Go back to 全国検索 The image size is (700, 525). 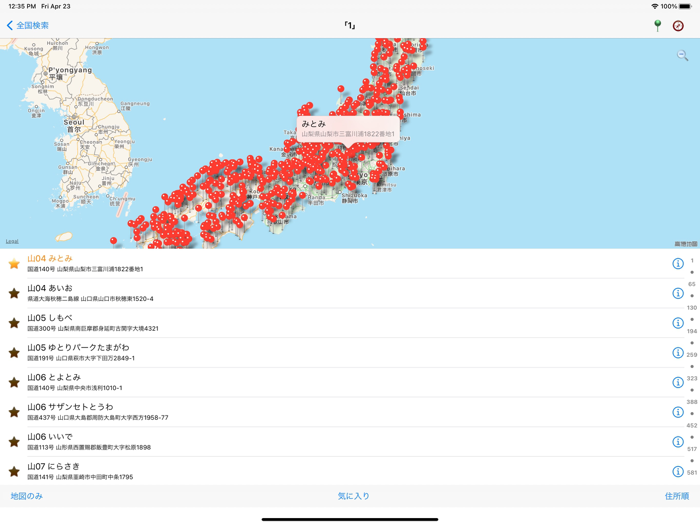tap(28, 25)
